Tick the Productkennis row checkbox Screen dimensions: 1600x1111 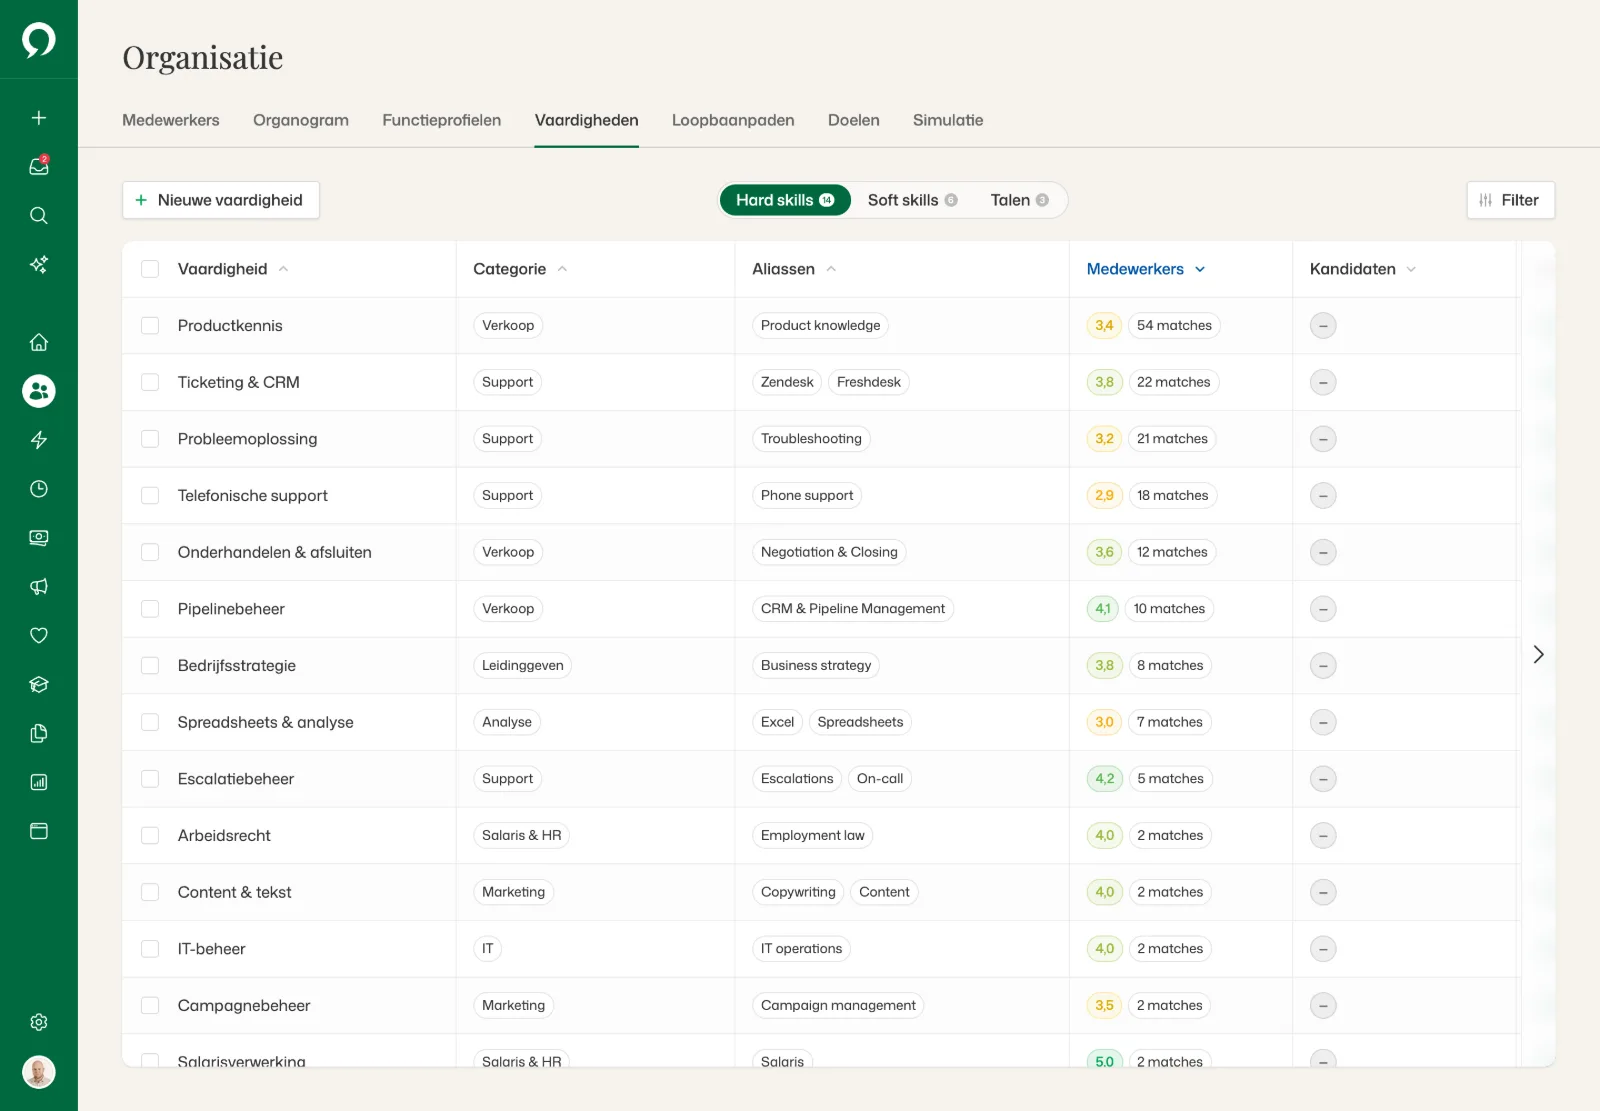point(150,326)
